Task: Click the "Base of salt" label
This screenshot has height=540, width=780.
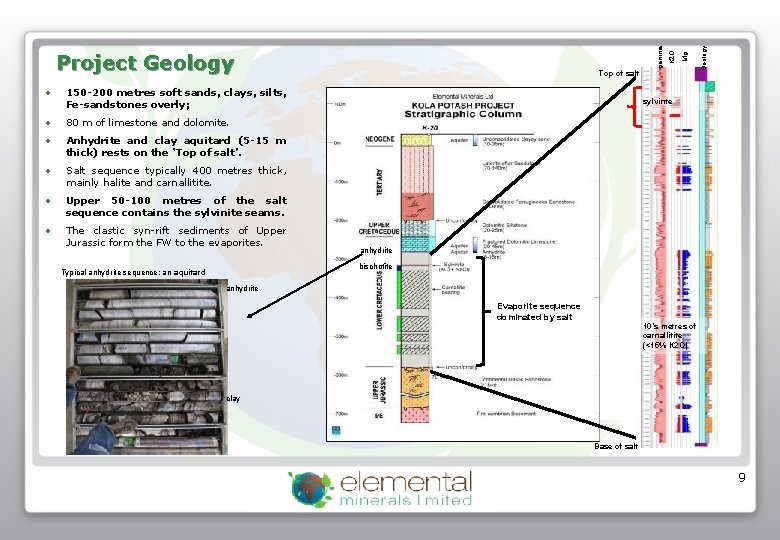Action: (x=616, y=446)
